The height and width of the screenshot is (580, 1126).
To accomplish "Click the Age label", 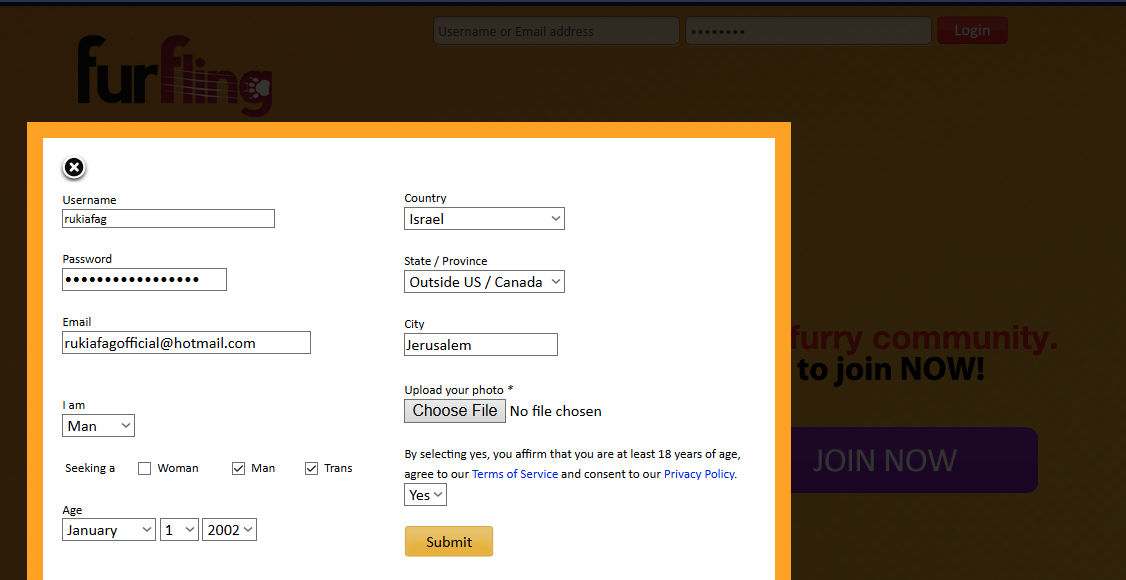I will click(x=73, y=510).
